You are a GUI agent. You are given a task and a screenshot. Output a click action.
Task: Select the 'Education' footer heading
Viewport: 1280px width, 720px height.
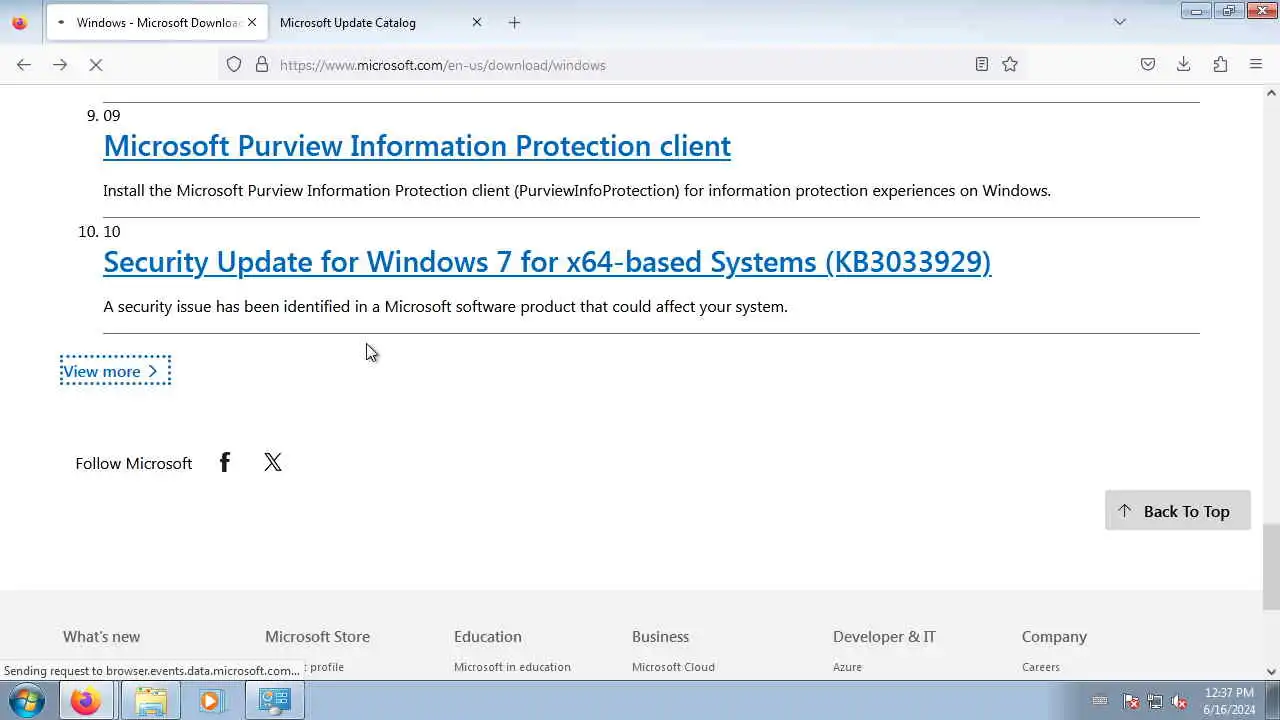click(x=487, y=636)
